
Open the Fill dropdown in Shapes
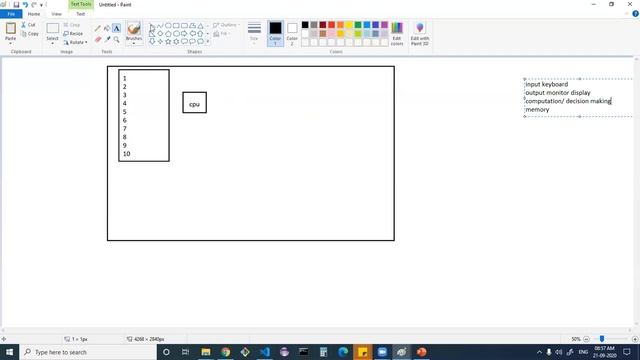coord(221,34)
